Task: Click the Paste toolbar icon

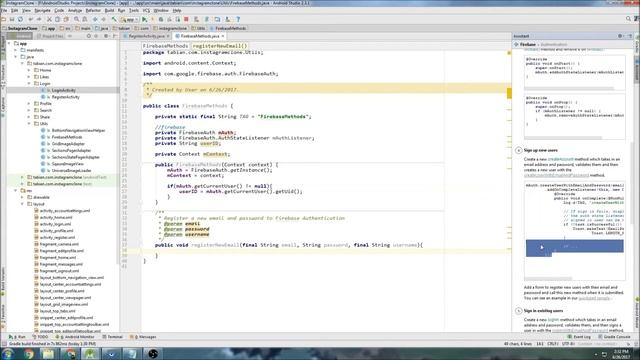Action: point(66,19)
